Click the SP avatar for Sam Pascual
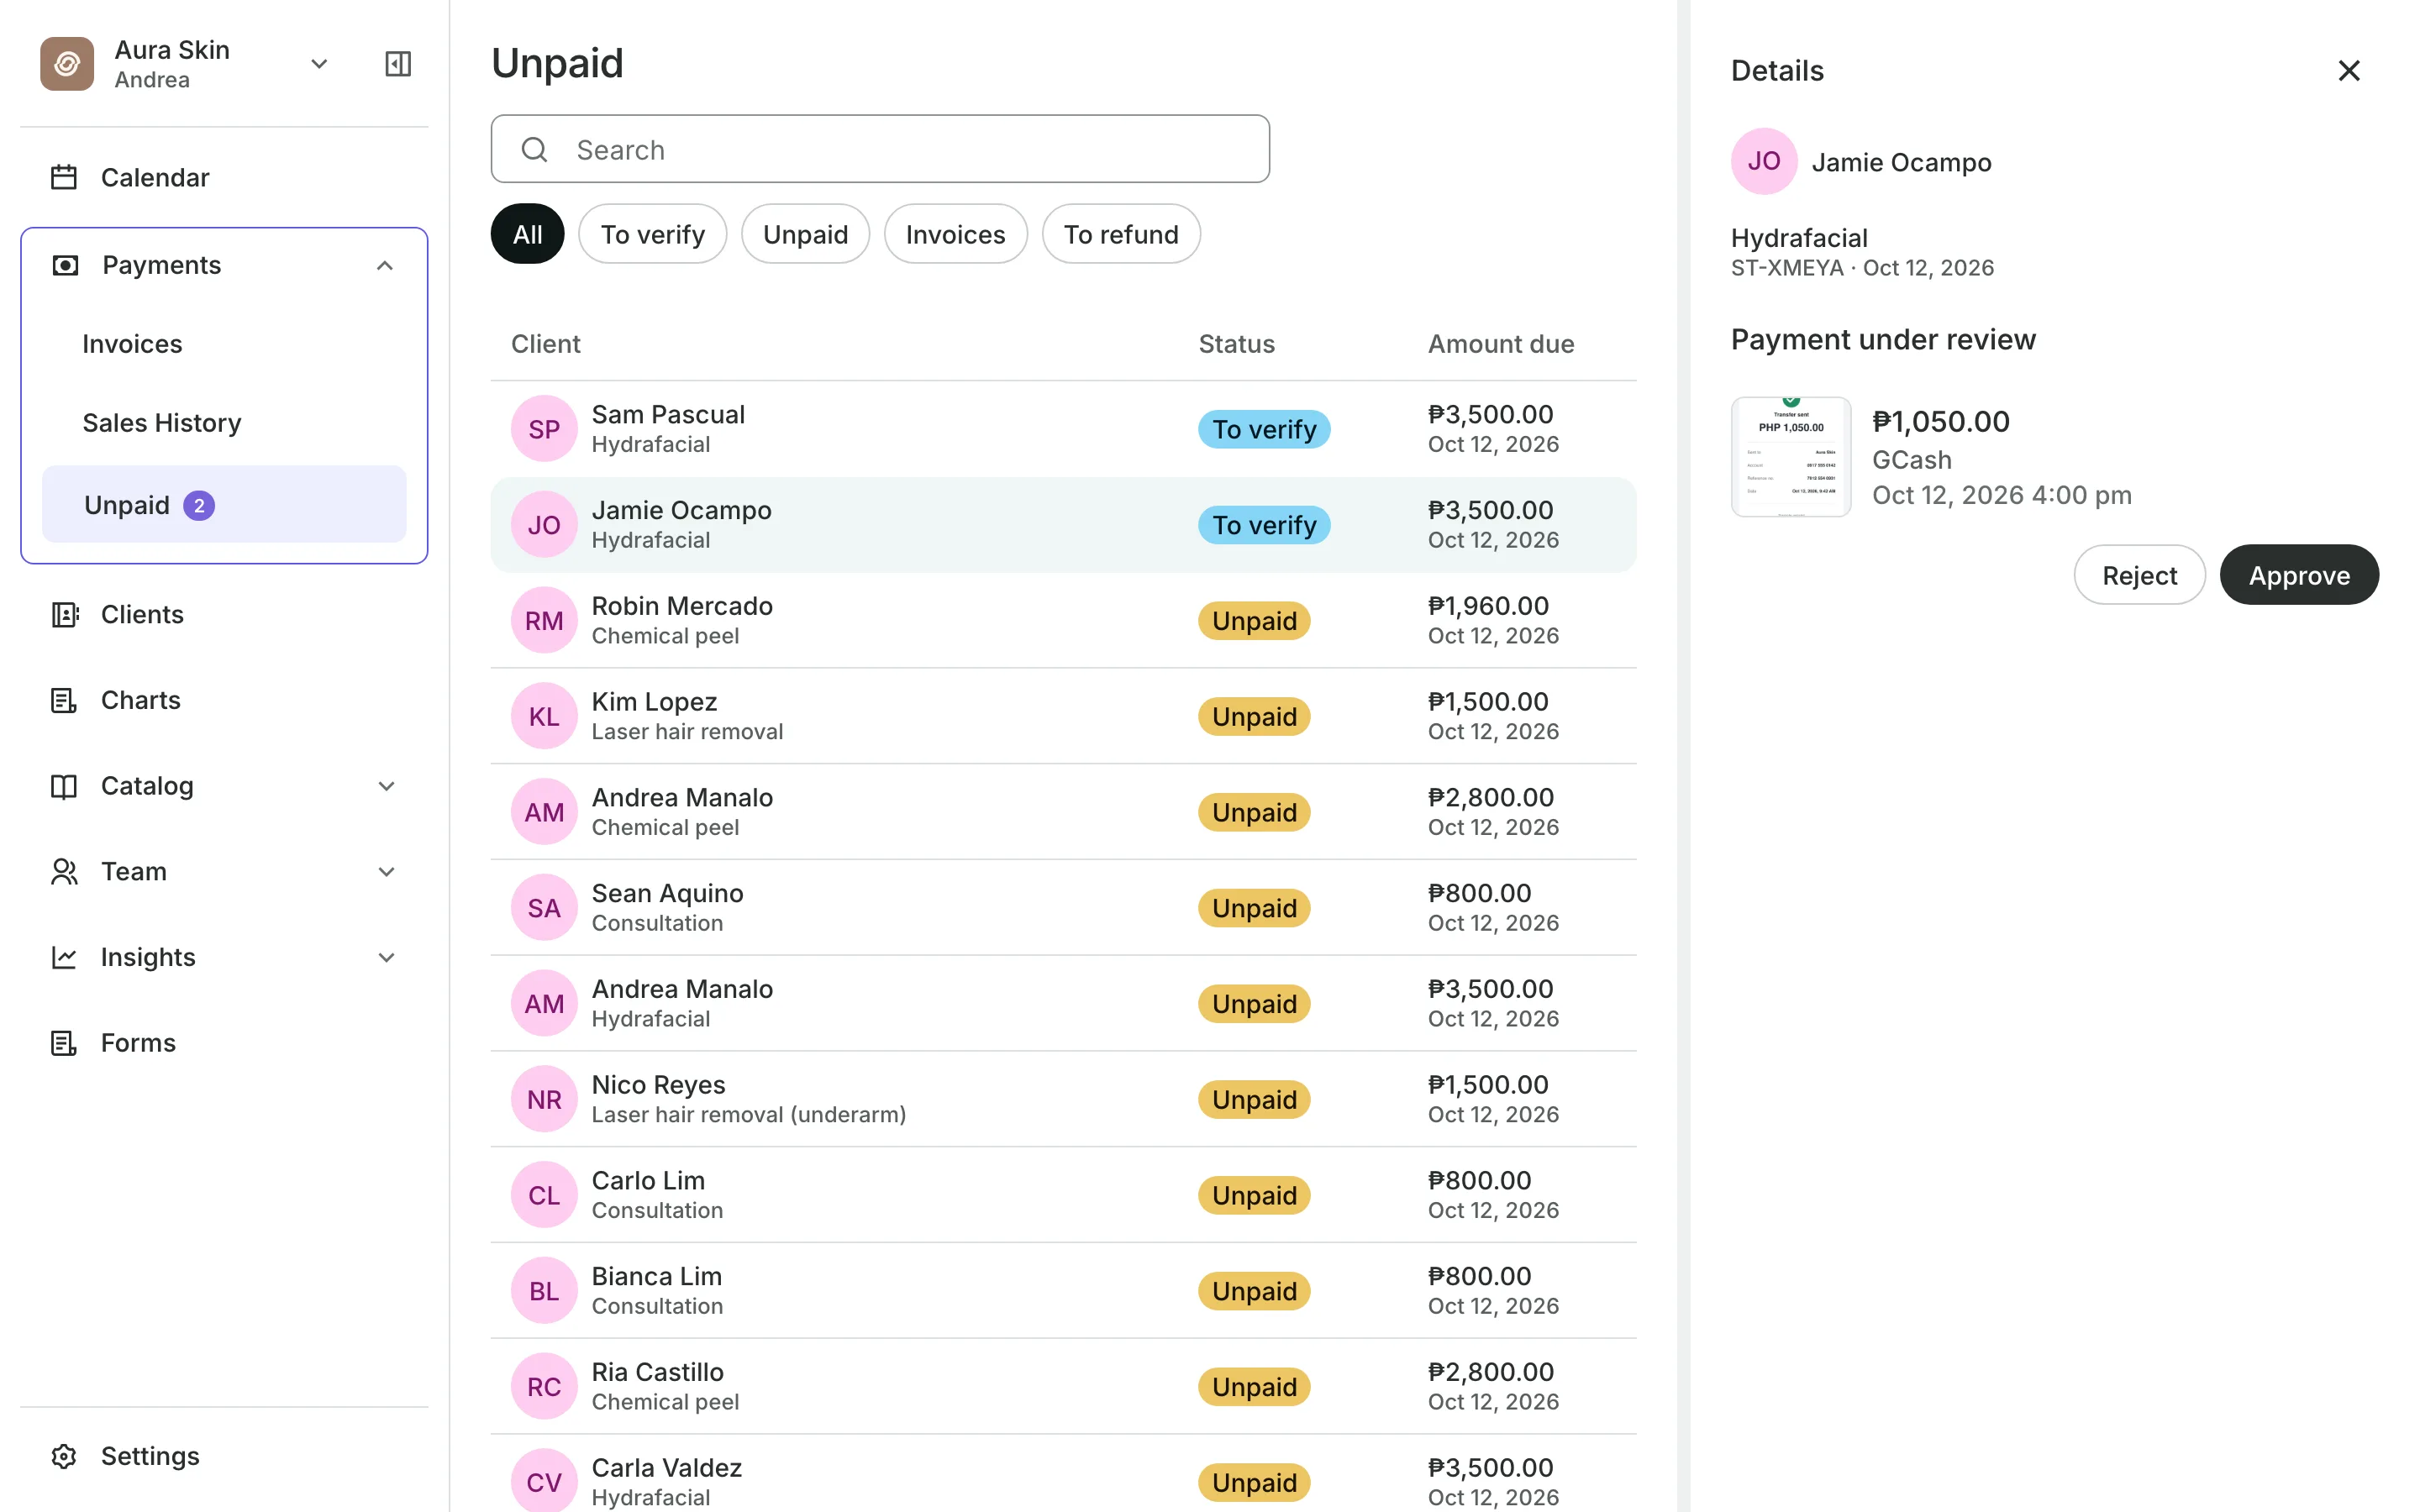The height and width of the screenshot is (1512, 2420). coord(544,429)
